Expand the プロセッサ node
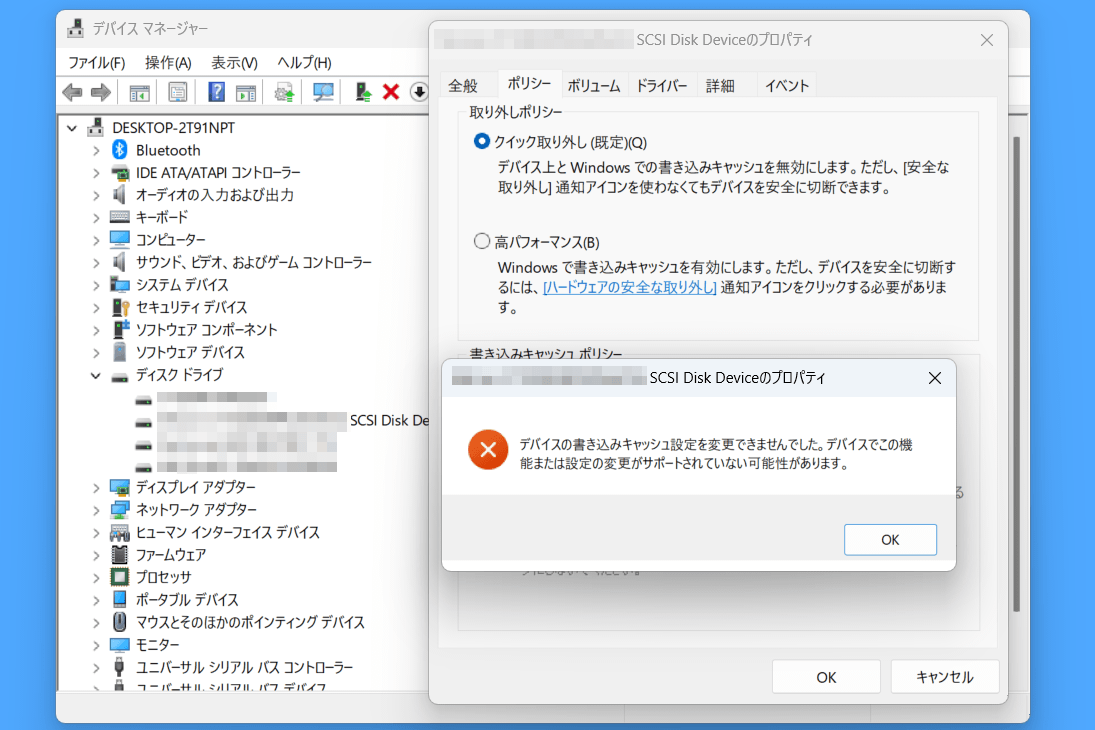 96,577
